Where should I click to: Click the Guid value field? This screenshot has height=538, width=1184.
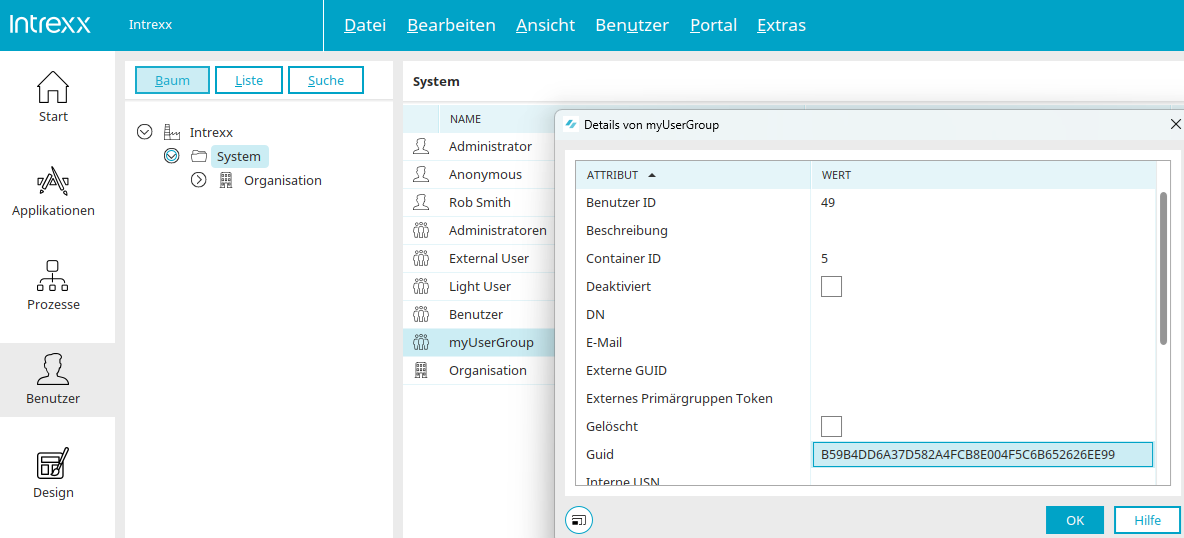tap(982, 455)
